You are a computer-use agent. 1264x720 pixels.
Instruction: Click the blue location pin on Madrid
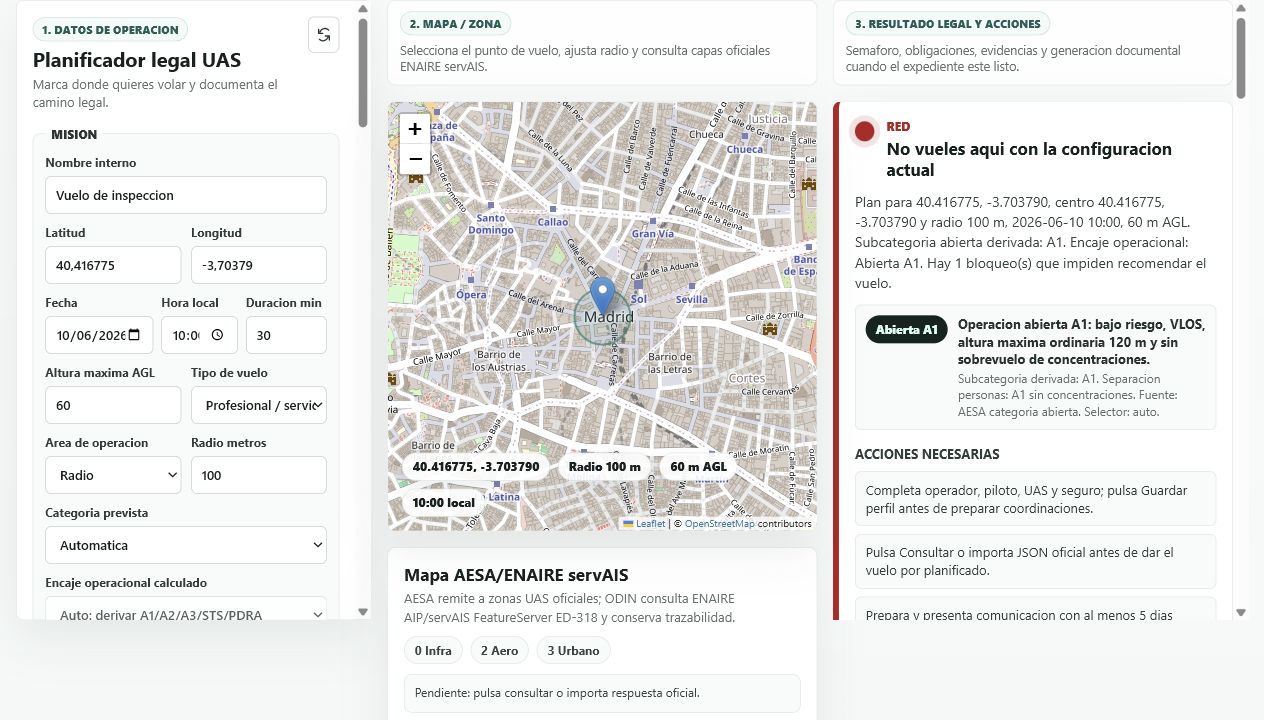(601, 297)
